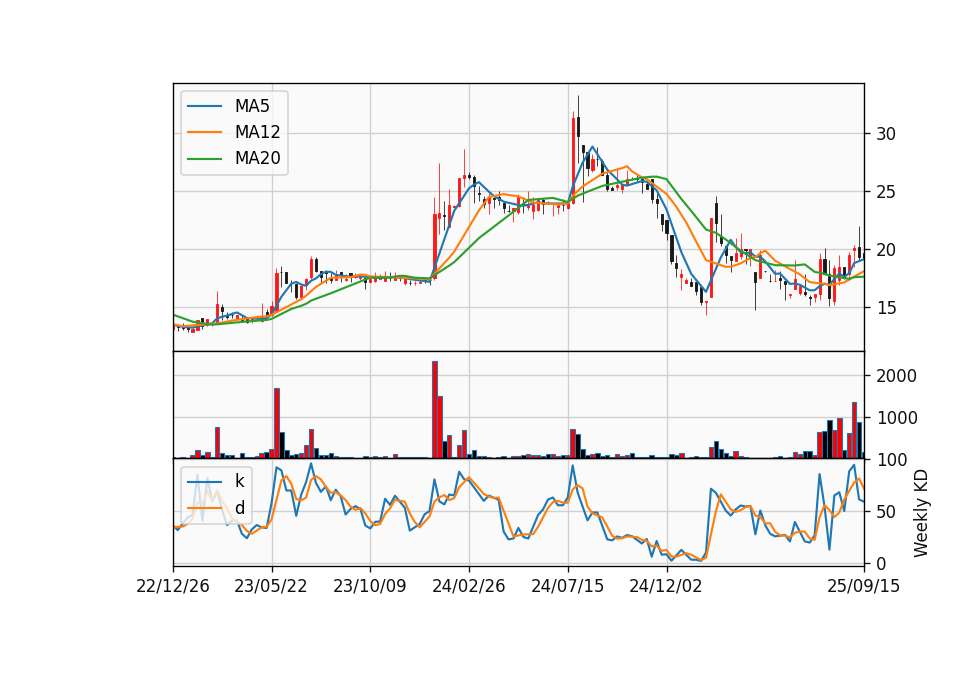Click the d legend label in KD panel

239,508
